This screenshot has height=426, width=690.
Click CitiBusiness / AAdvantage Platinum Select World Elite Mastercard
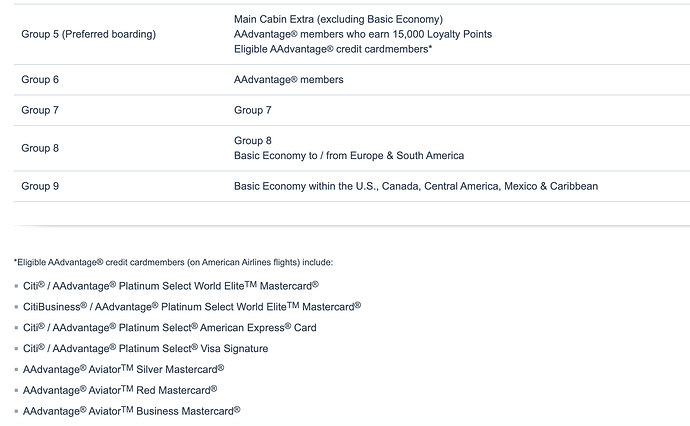click(x=192, y=306)
